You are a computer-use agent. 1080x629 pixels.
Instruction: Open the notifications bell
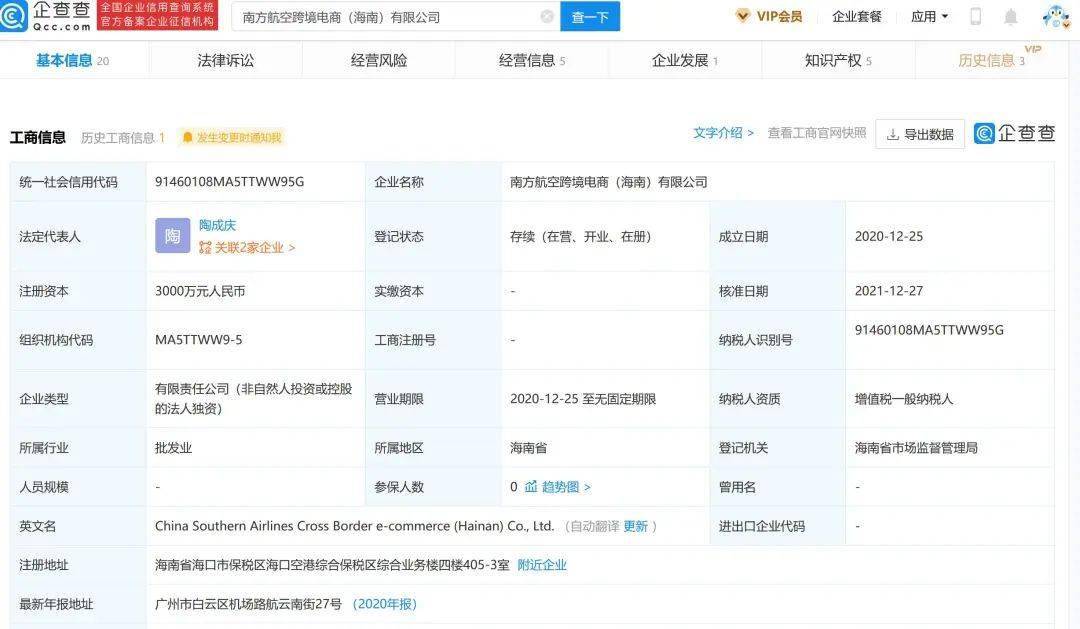tap(1011, 16)
